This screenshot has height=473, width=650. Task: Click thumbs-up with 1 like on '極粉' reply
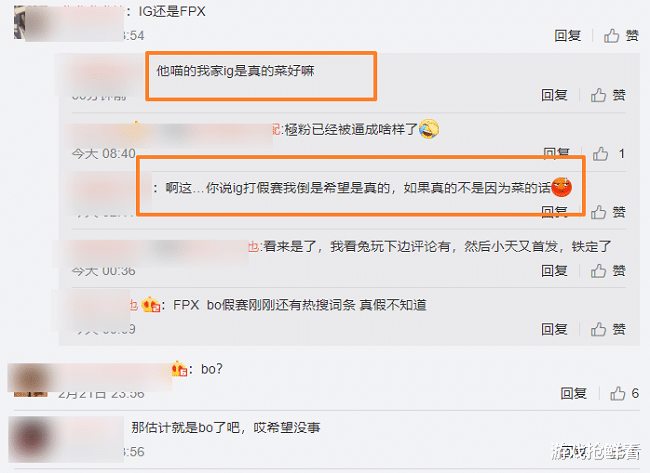(609, 154)
